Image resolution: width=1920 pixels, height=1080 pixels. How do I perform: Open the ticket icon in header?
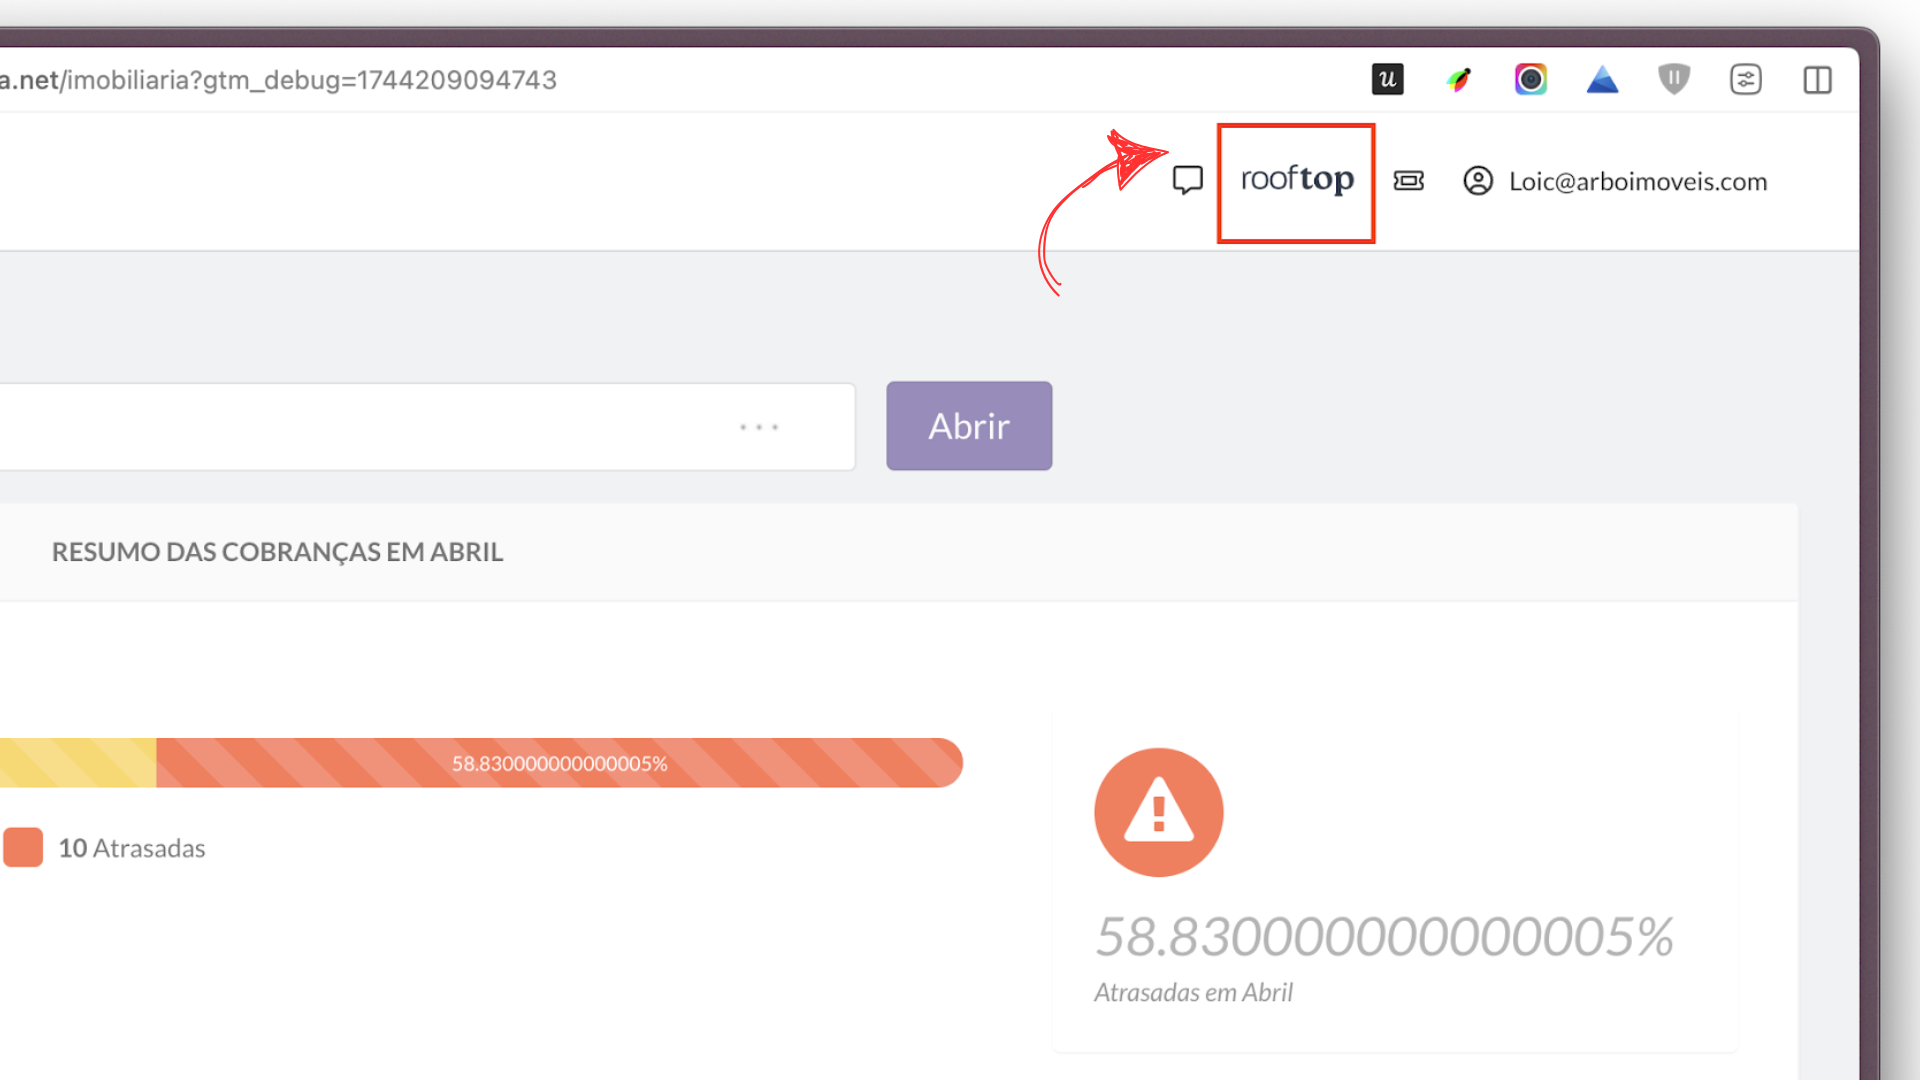(x=1409, y=181)
